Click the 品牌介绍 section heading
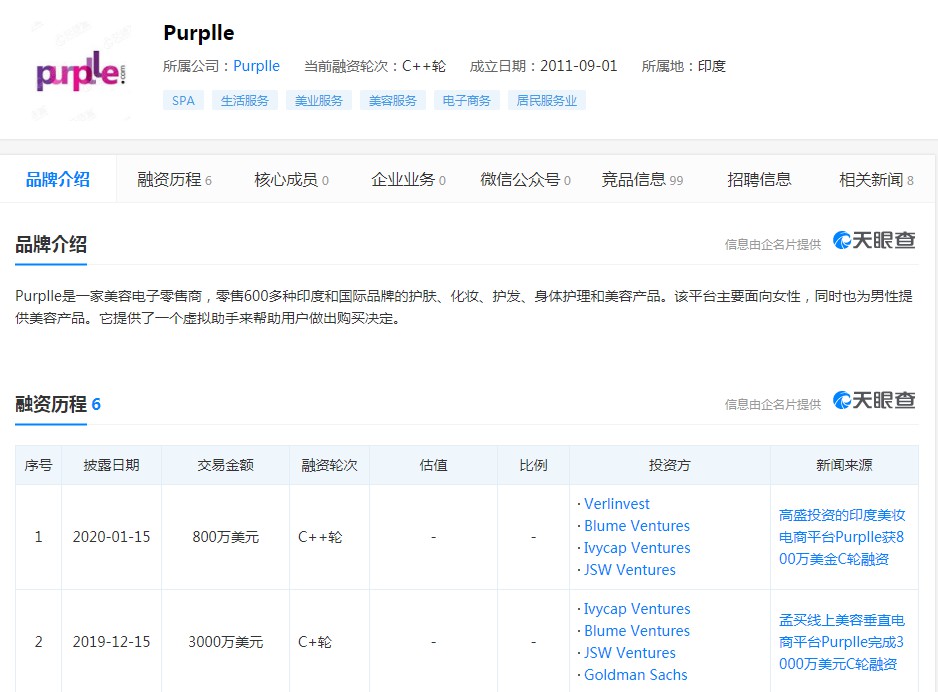938x692 pixels. [51, 244]
